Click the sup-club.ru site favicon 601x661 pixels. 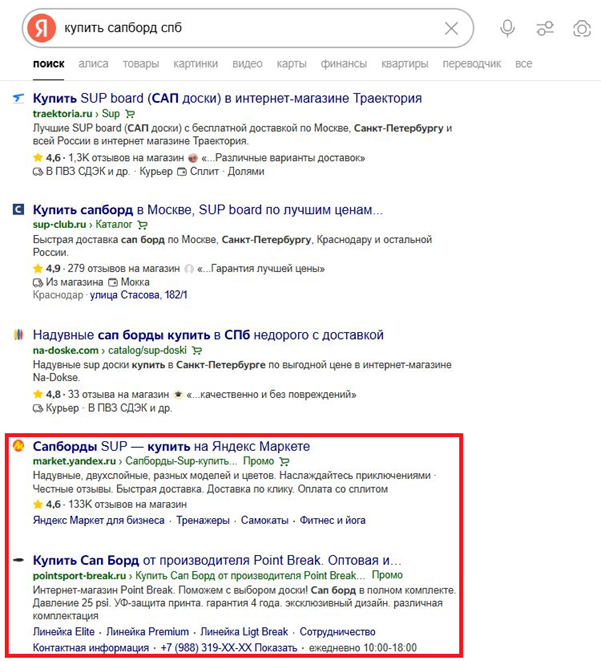tap(18, 209)
